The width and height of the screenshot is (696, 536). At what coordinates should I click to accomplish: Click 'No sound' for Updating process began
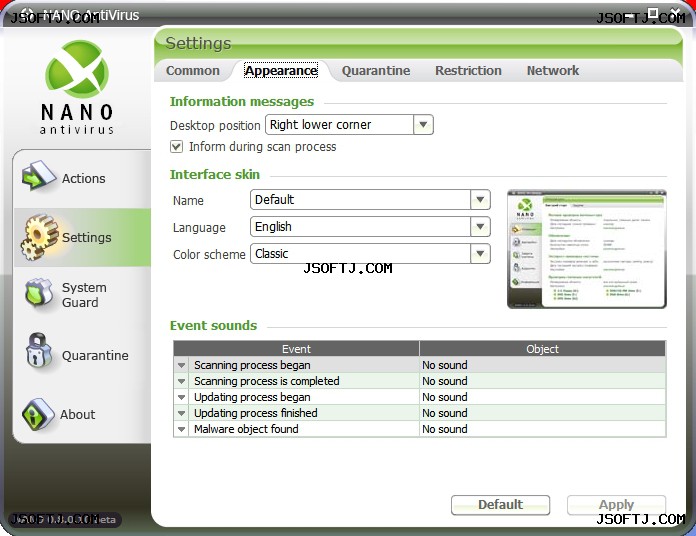click(x=445, y=397)
